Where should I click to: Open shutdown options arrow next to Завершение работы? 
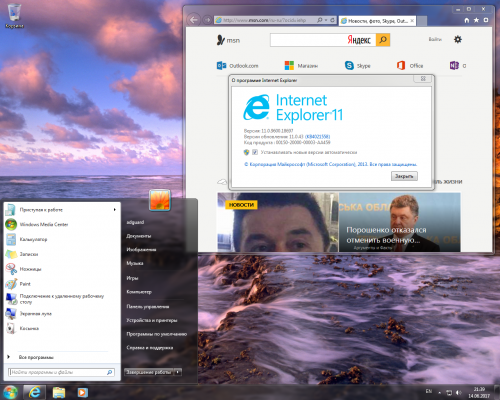click(x=178, y=372)
